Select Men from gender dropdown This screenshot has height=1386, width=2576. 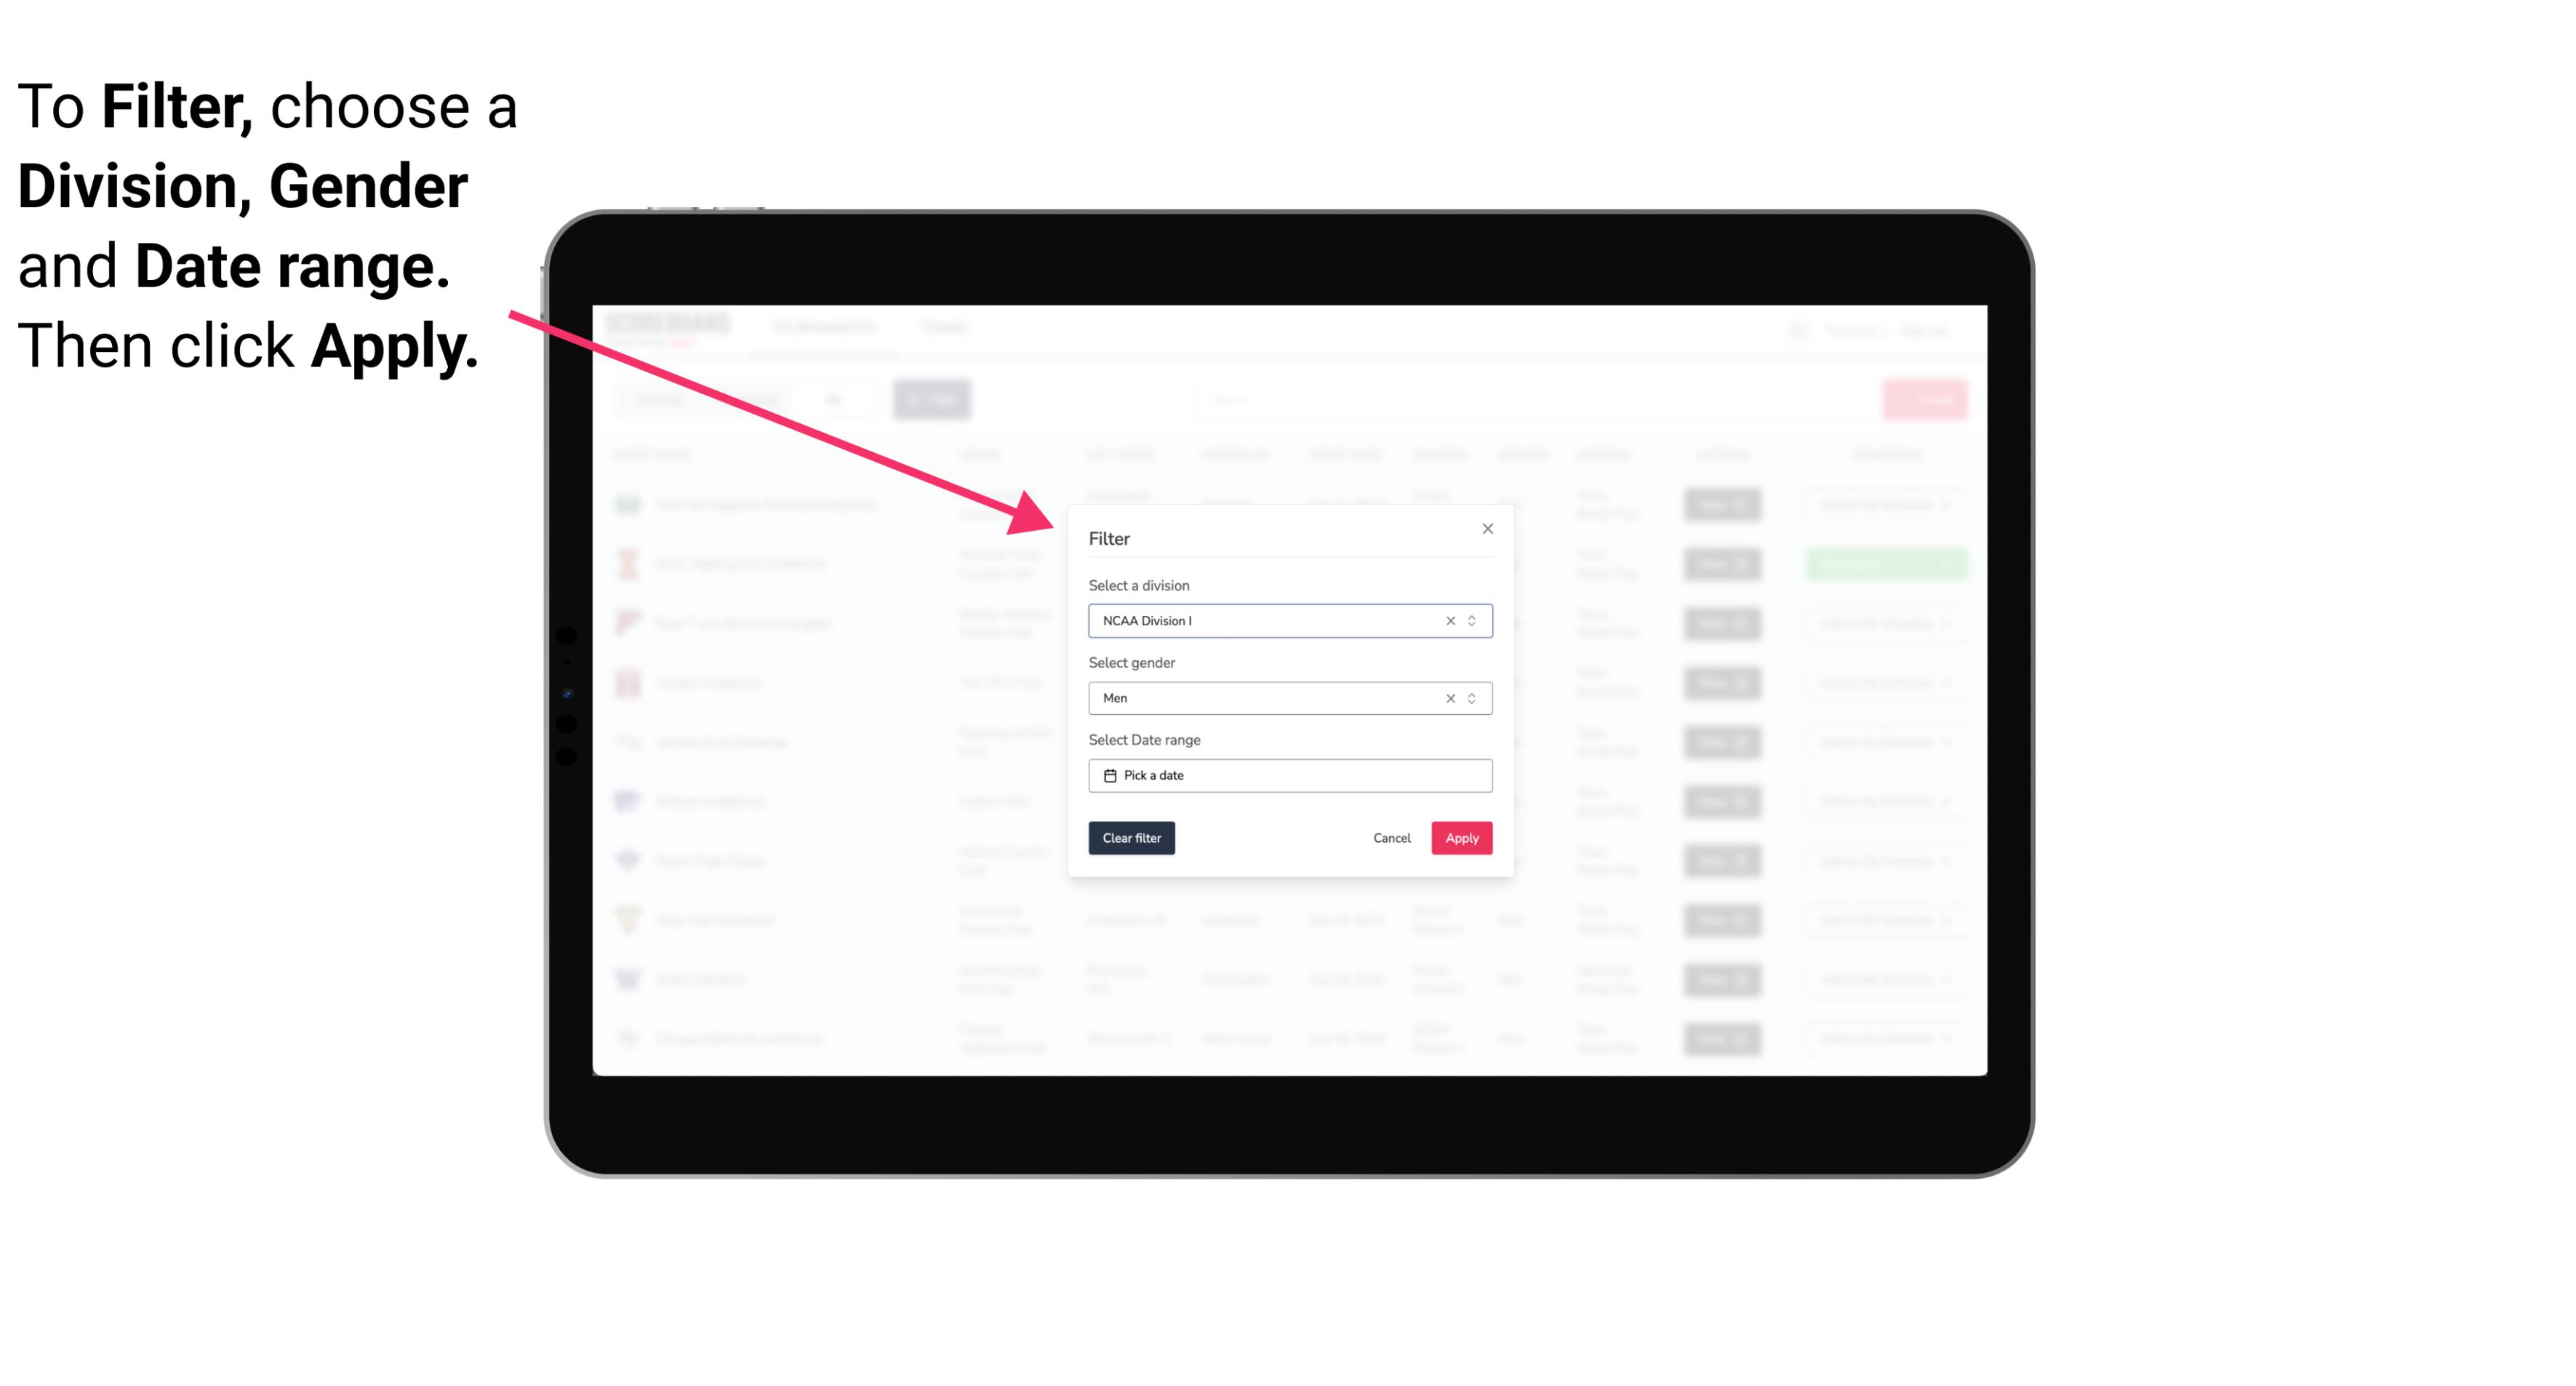pyautogui.click(x=1287, y=698)
